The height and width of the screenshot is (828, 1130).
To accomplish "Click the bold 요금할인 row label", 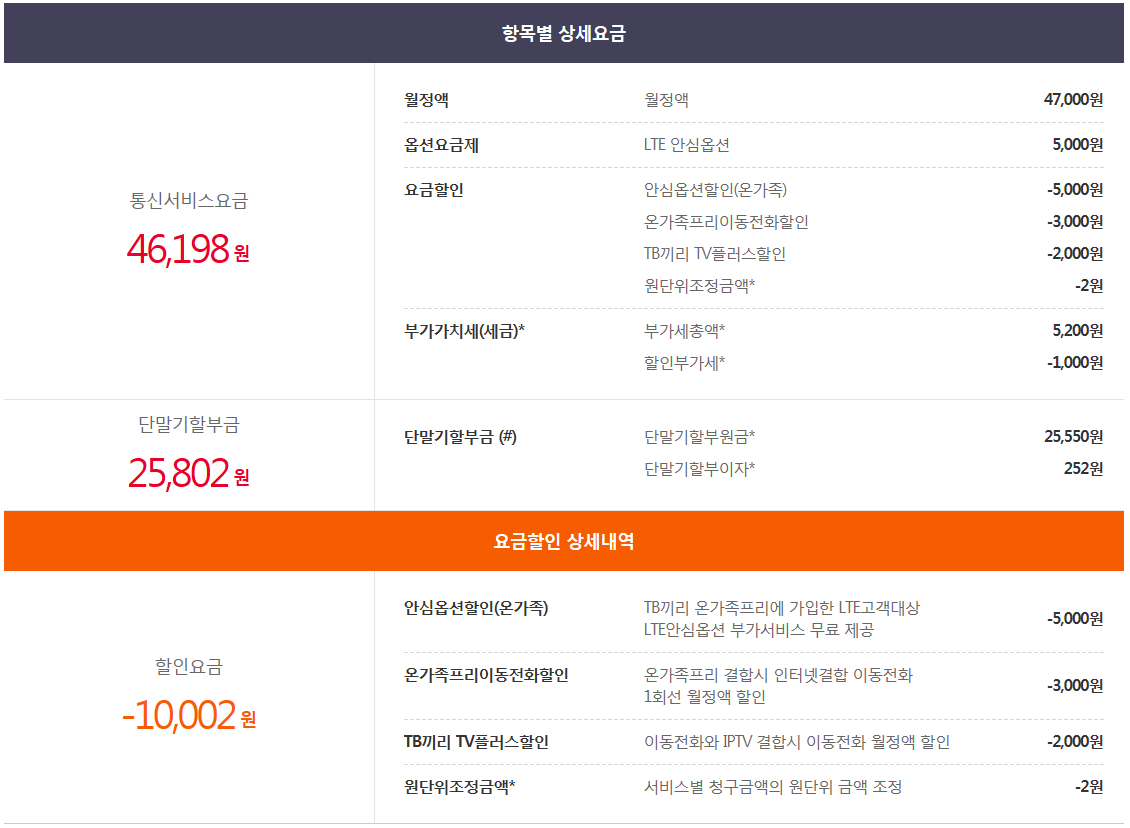I will (434, 190).
